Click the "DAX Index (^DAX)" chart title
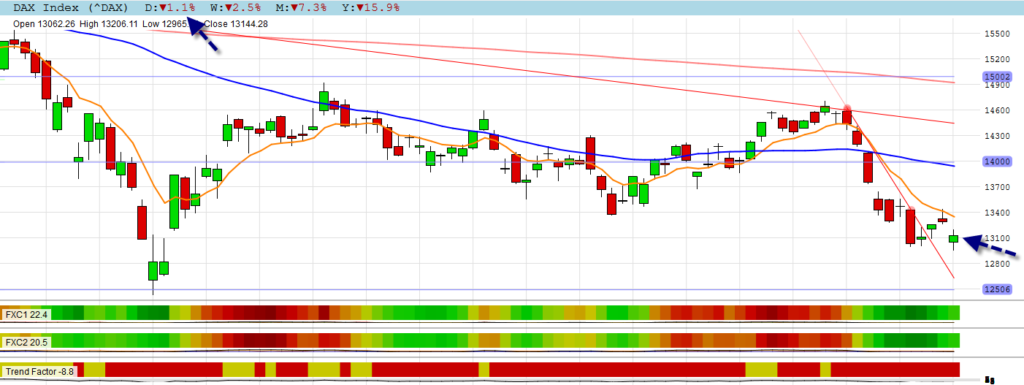 coord(72,8)
